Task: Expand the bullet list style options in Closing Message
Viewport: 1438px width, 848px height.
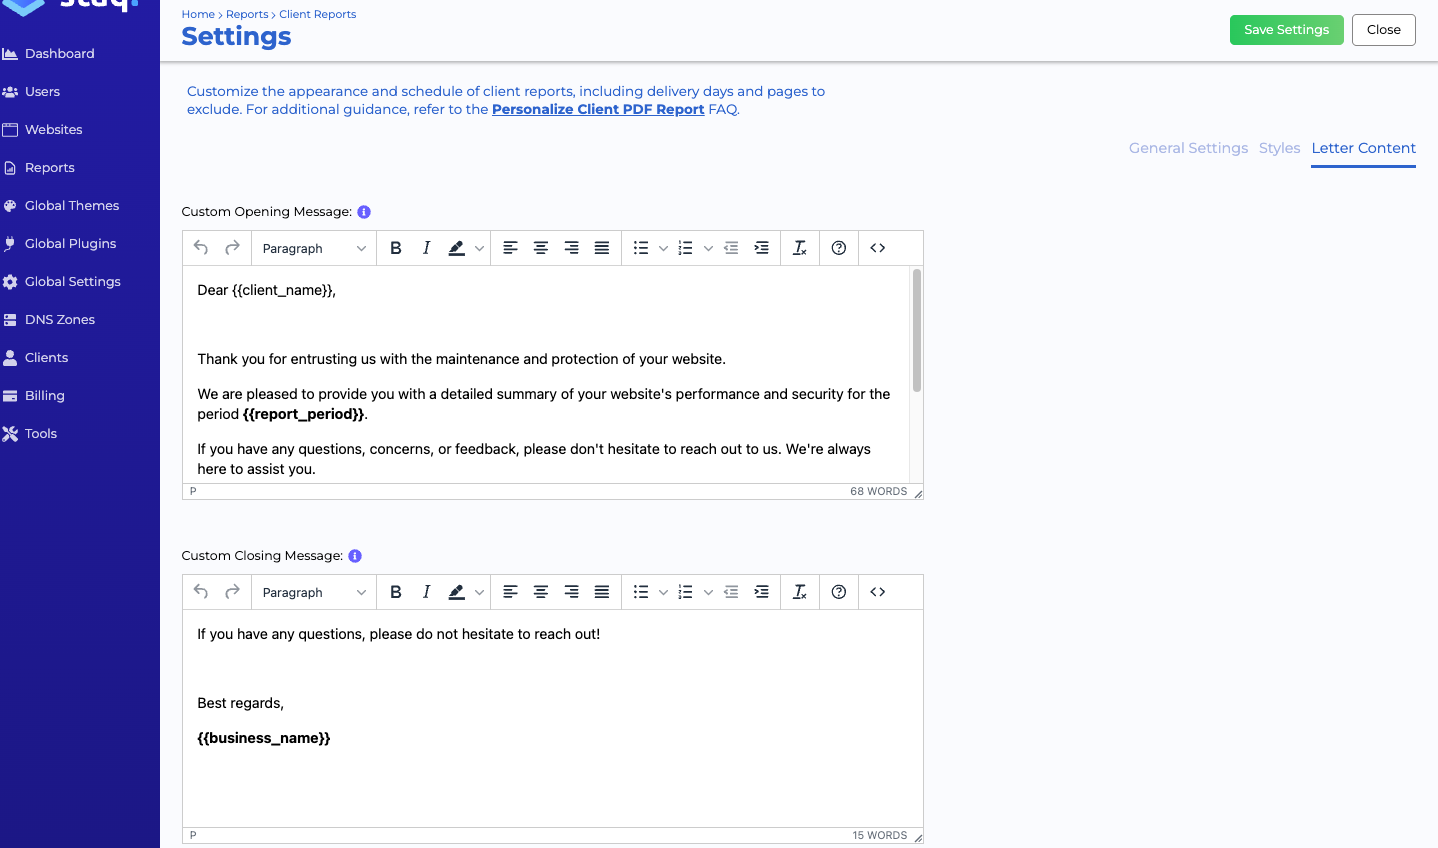Action: (x=663, y=592)
